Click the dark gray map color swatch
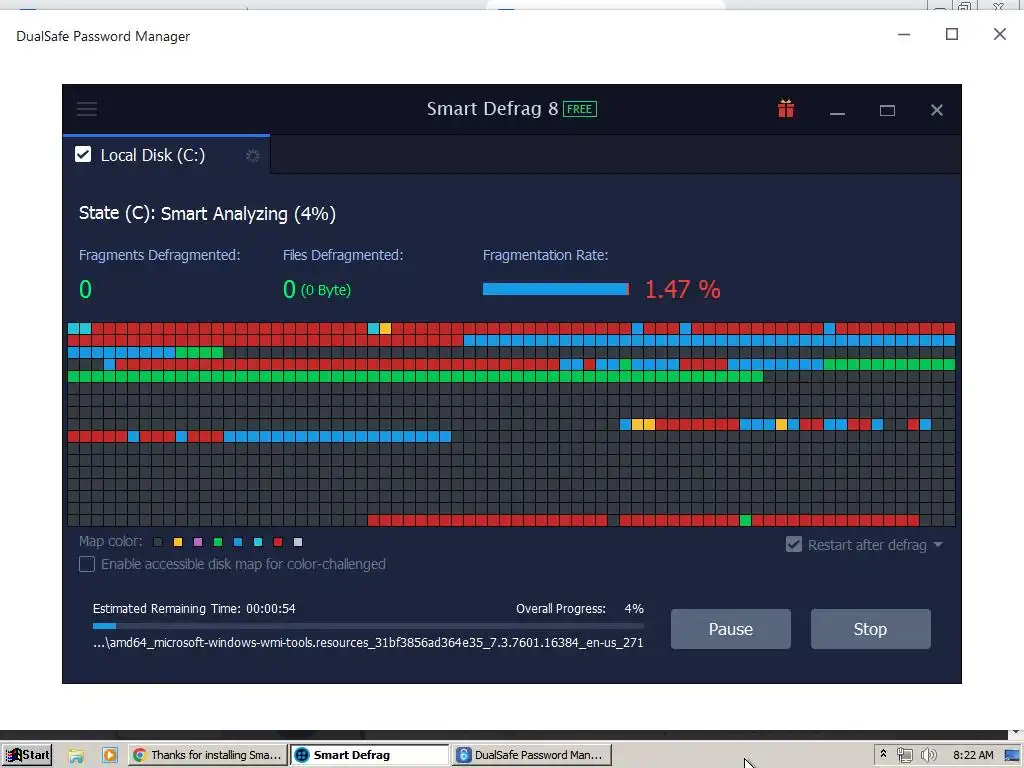 (157, 542)
